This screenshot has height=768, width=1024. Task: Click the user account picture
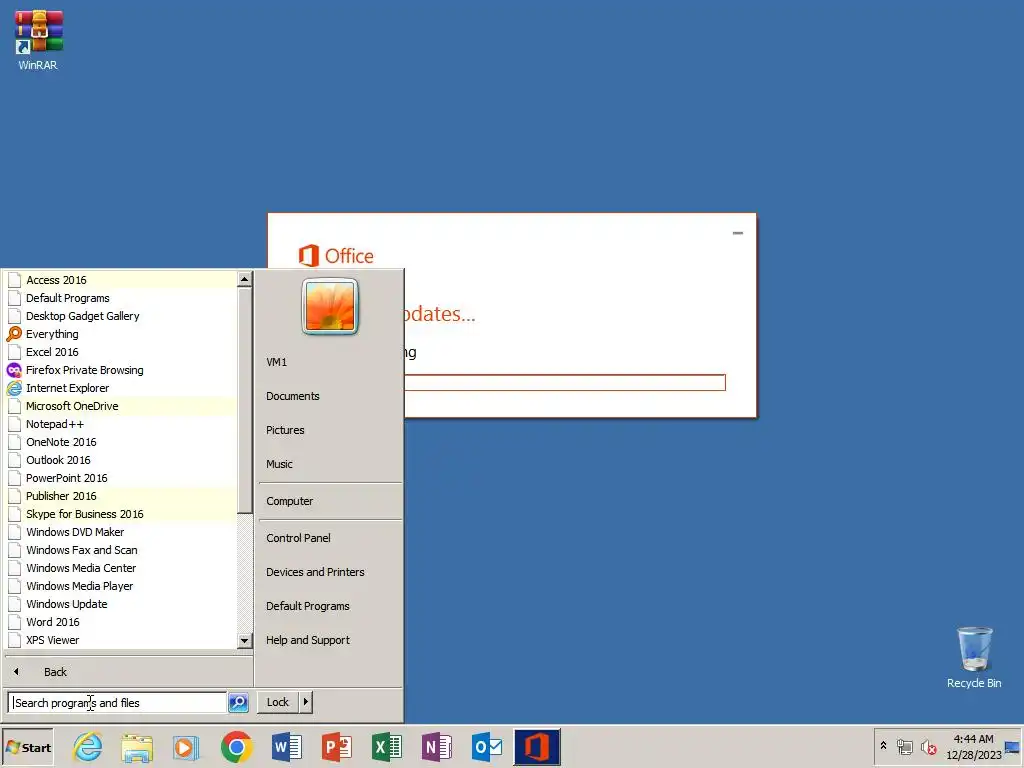coord(330,306)
